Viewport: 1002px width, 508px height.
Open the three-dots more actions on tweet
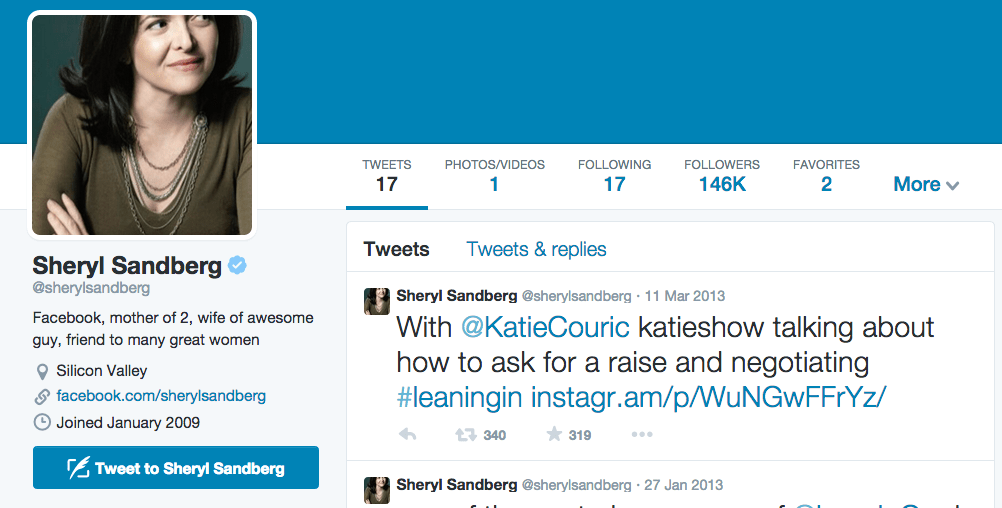(x=641, y=435)
